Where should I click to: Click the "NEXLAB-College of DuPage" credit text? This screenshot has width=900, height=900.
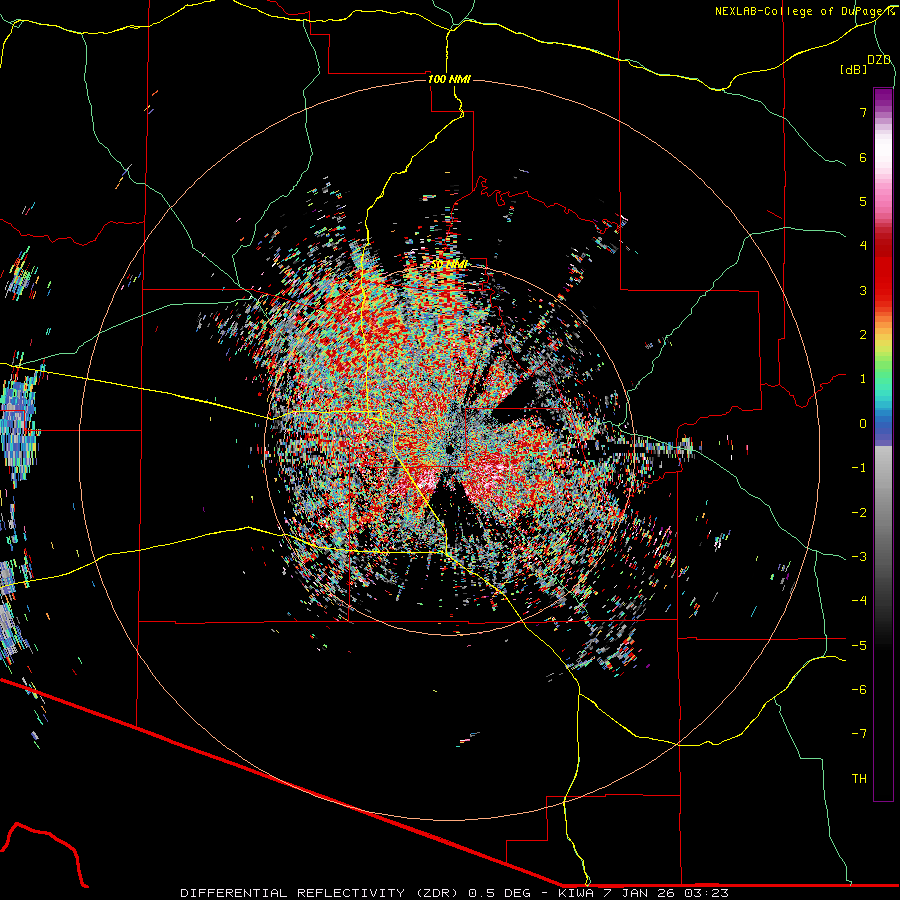(801, 11)
